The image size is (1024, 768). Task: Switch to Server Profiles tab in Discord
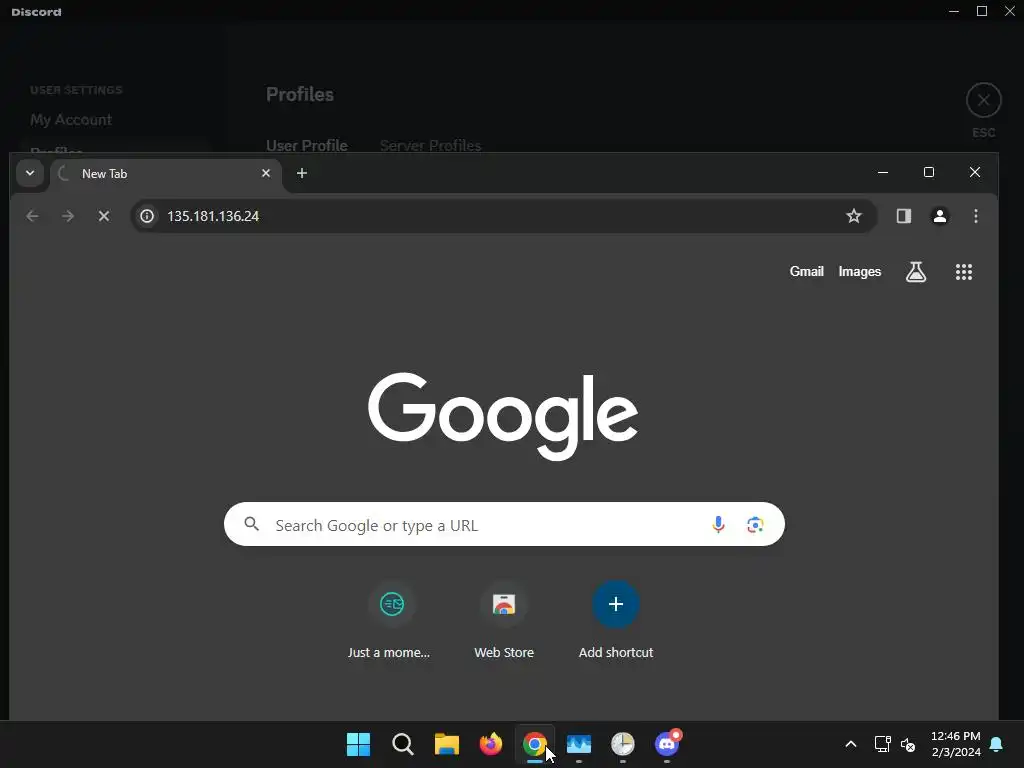tap(430, 145)
